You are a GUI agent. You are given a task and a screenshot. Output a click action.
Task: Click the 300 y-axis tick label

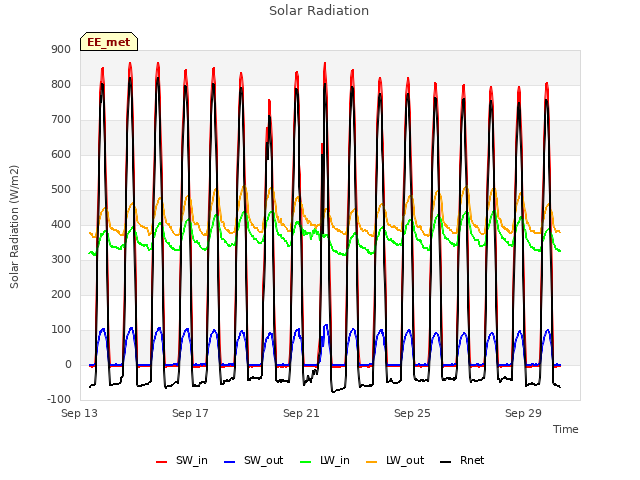[x=61, y=260]
